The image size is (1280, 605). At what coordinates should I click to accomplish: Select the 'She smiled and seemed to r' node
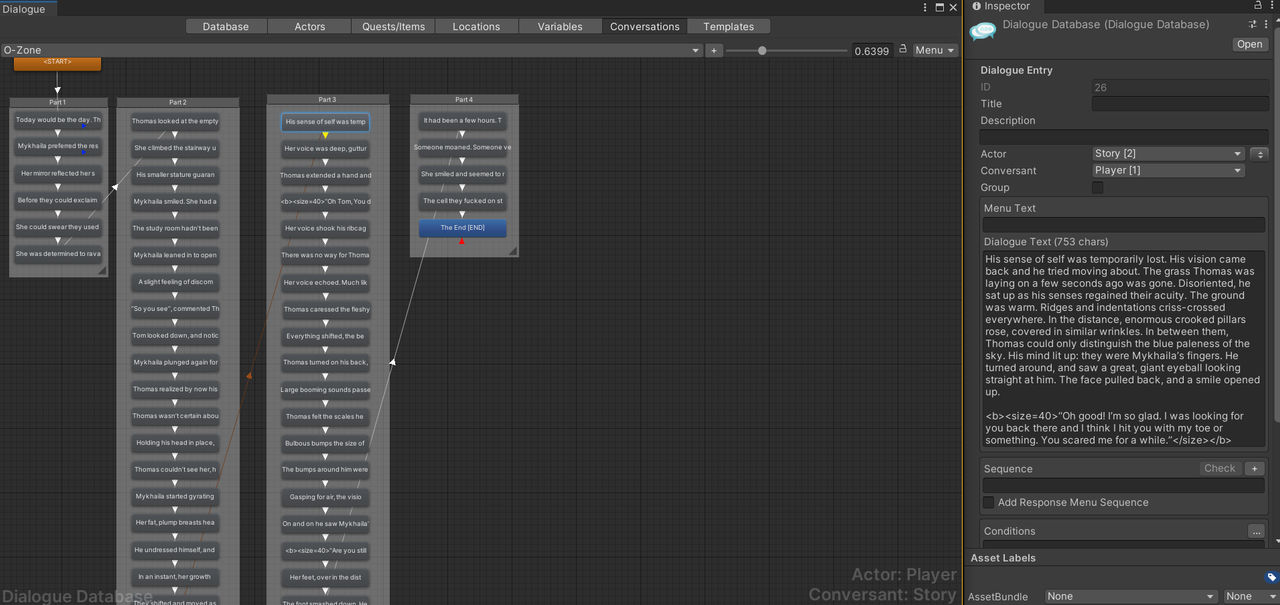[x=463, y=174]
